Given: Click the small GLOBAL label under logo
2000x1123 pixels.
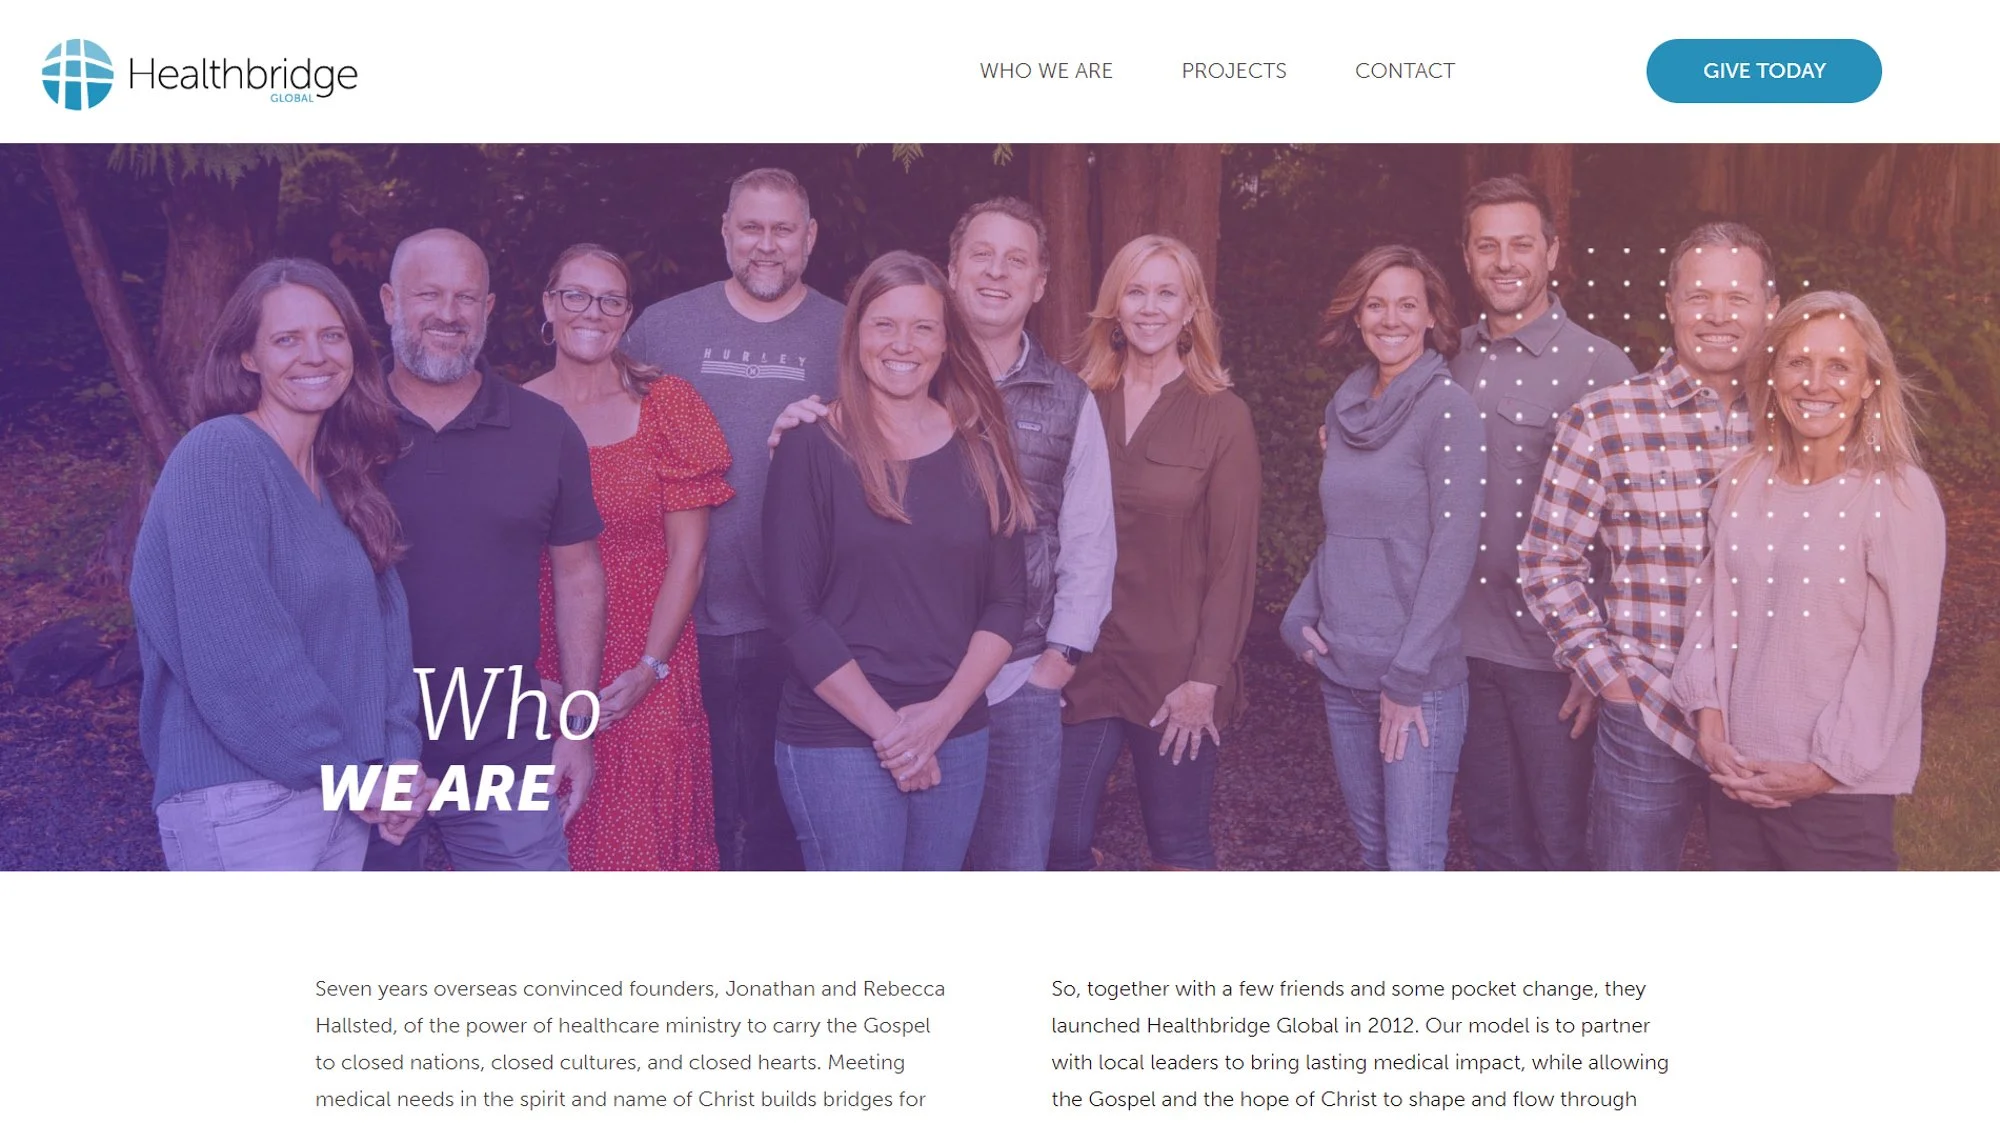Looking at the screenshot, I should (291, 98).
